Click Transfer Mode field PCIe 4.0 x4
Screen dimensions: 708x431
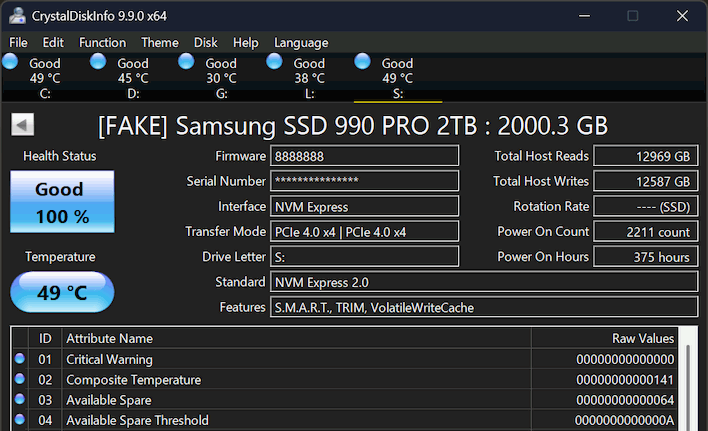click(x=364, y=232)
